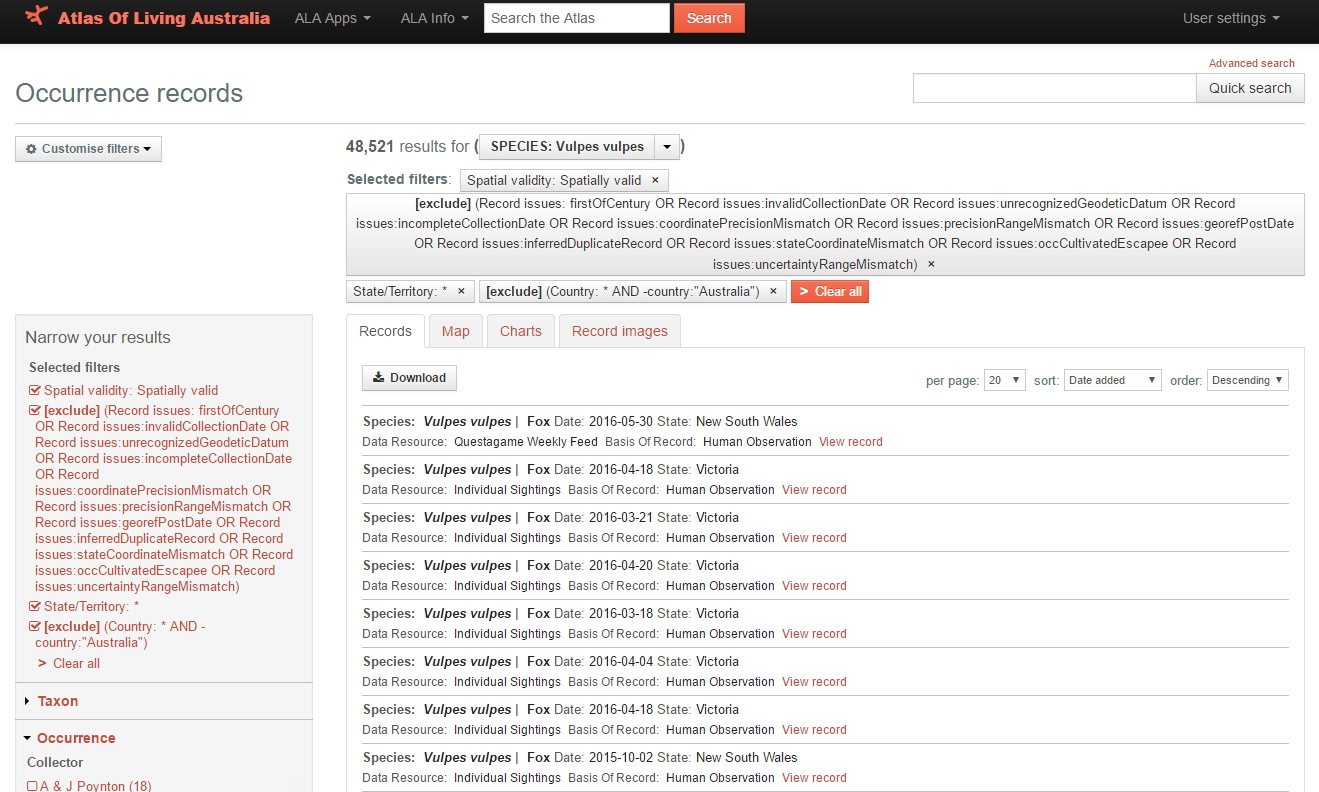Switch to the Map tab
The height and width of the screenshot is (792, 1319).
coord(455,330)
